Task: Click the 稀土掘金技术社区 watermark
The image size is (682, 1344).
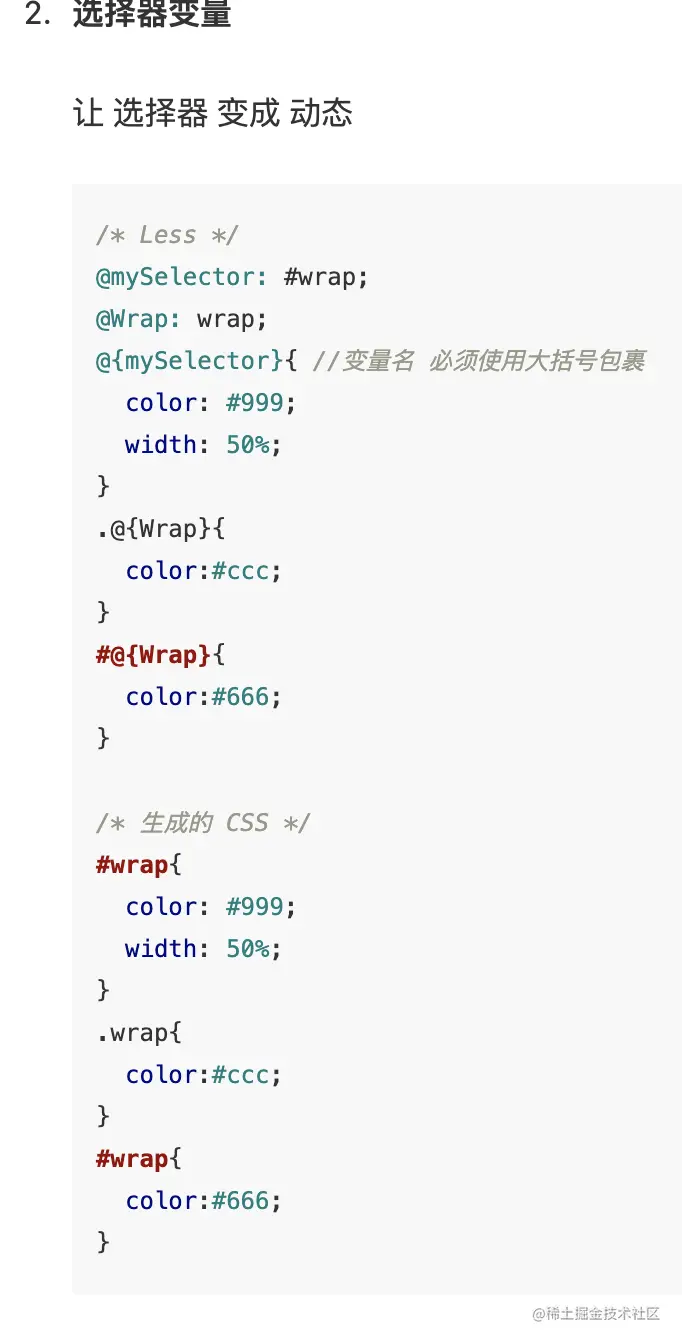Action: point(596,1313)
